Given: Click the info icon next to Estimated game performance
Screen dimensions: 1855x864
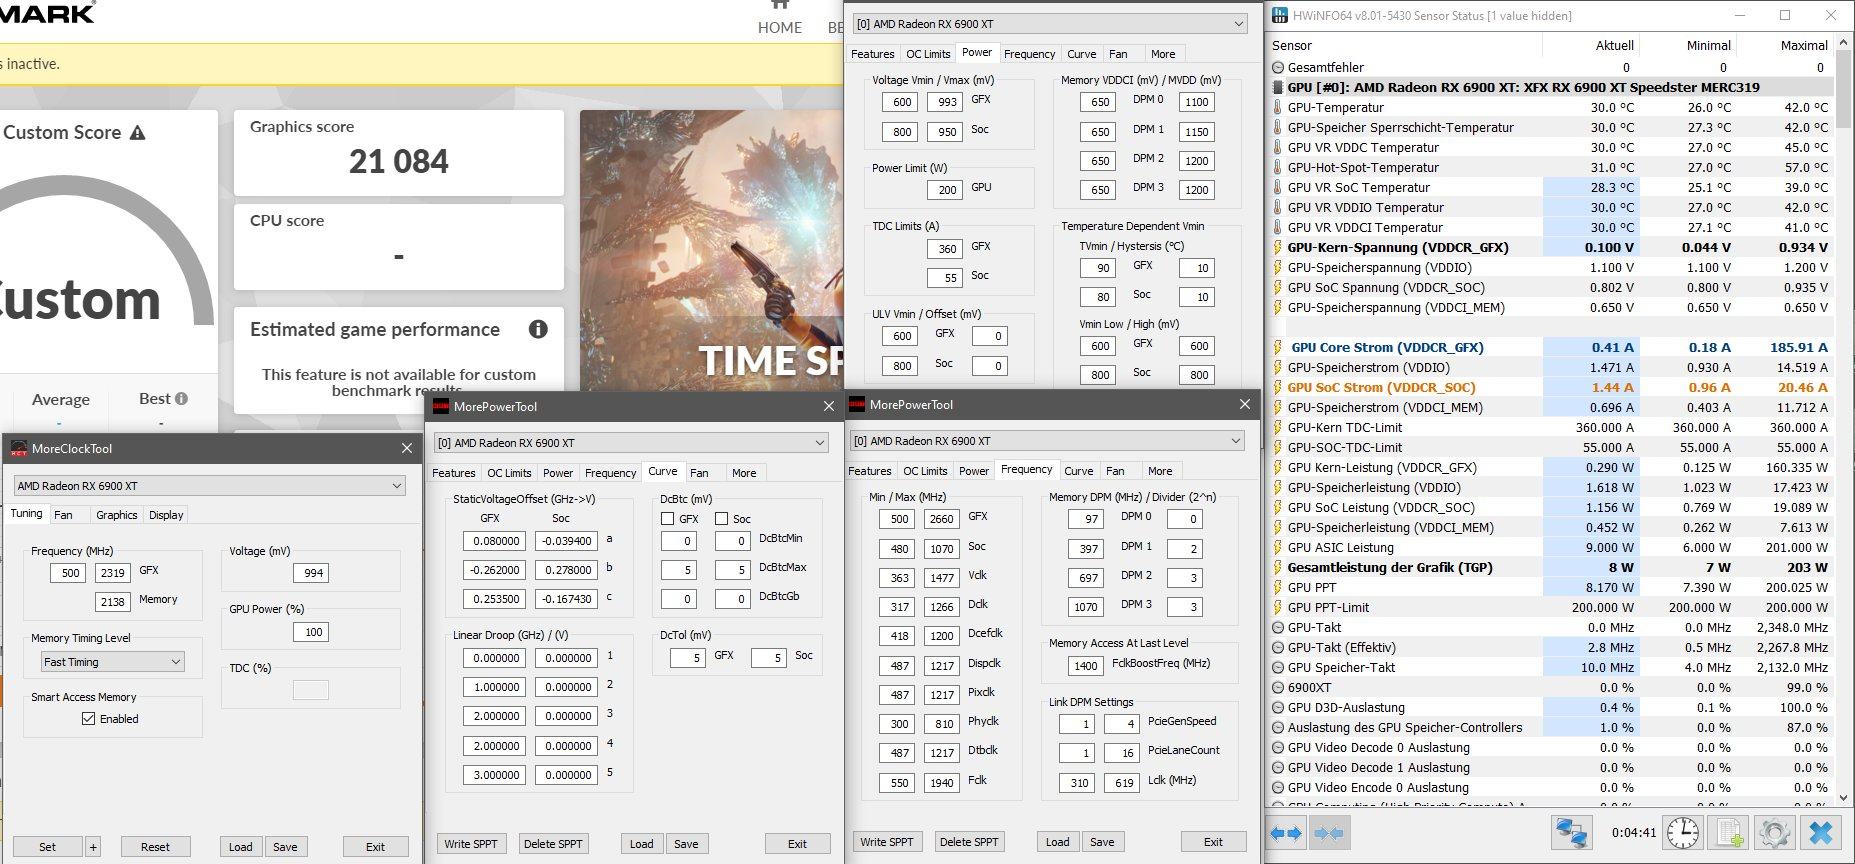Looking at the screenshot, I should (538, 329).
